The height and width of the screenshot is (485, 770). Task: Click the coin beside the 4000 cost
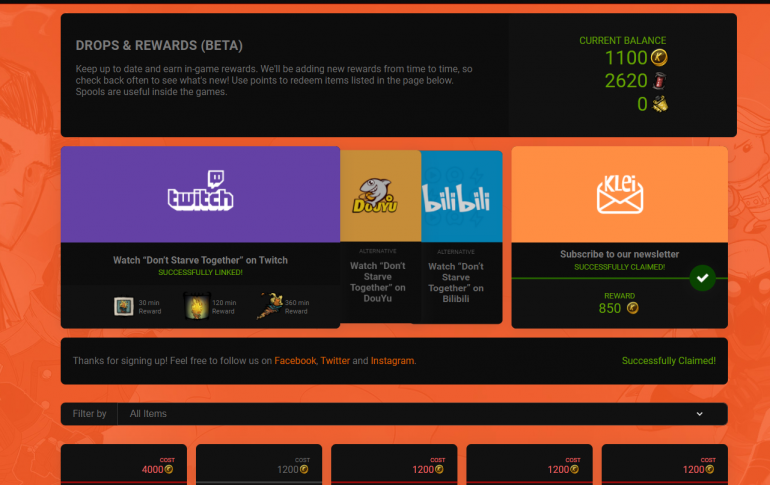point(169,469)
